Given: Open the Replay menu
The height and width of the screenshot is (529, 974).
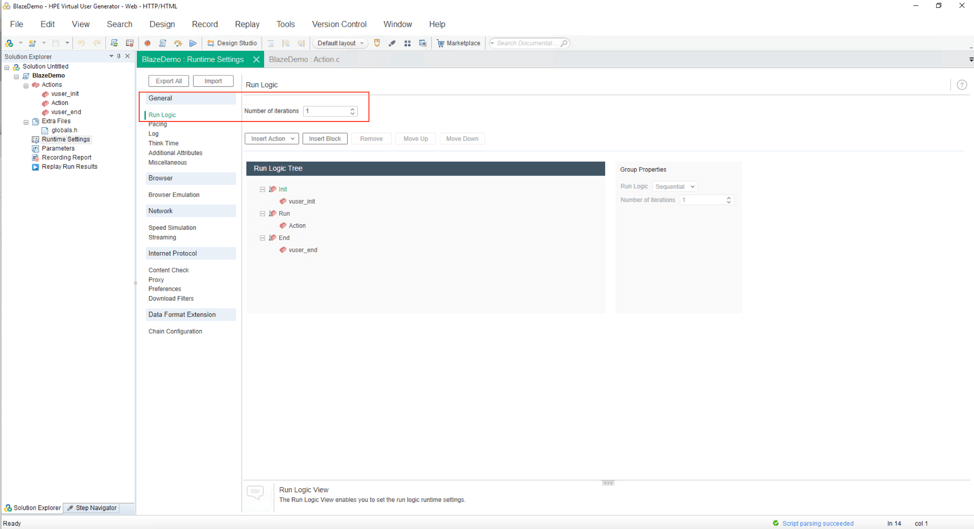Looking at the screenshot, I should click(247, 24).
